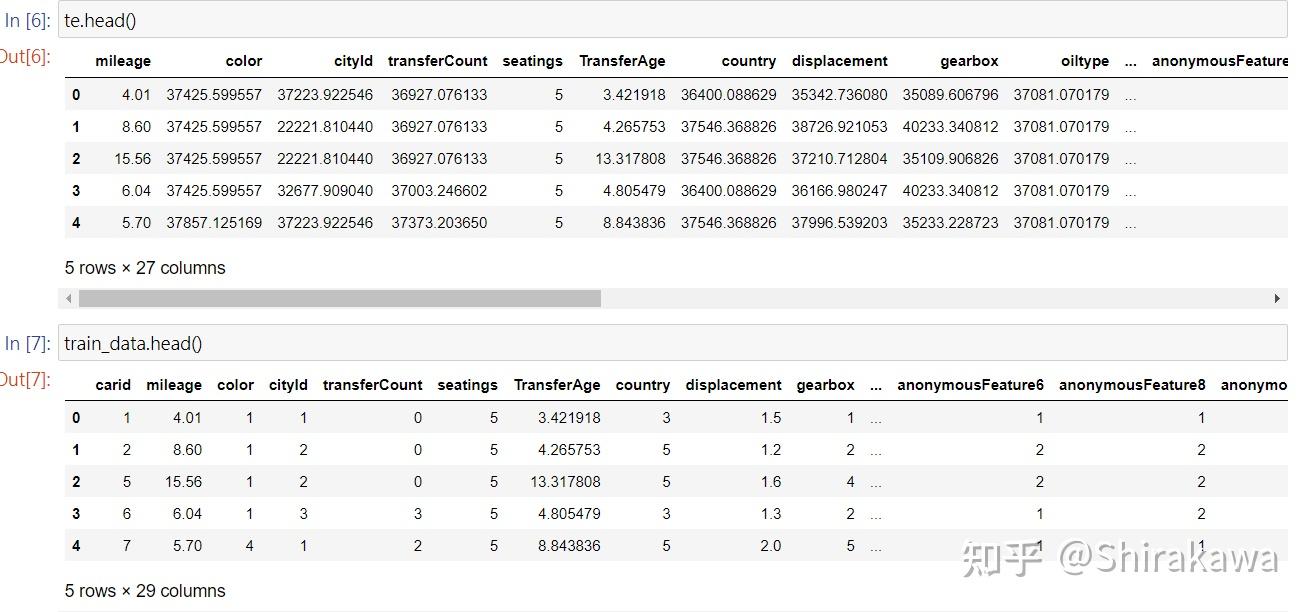Click seatings header in train_data output
1312x612 pixels.
pyautogui.click(x=467, y=385)
